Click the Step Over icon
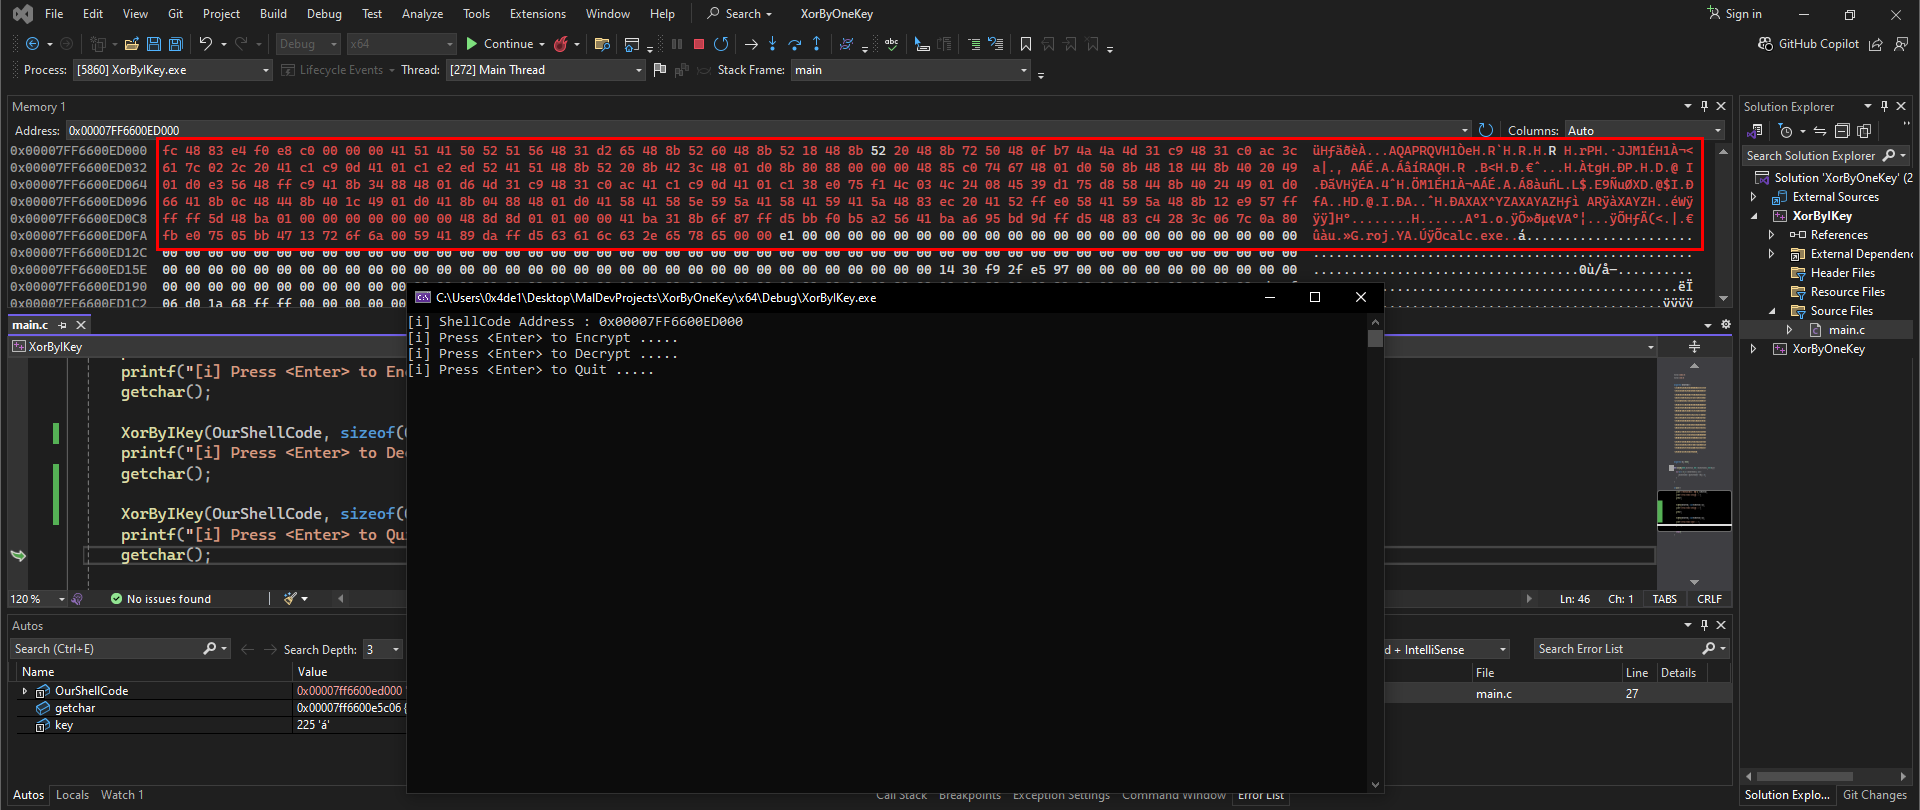The image size is (1920, 810). (794, 44)
